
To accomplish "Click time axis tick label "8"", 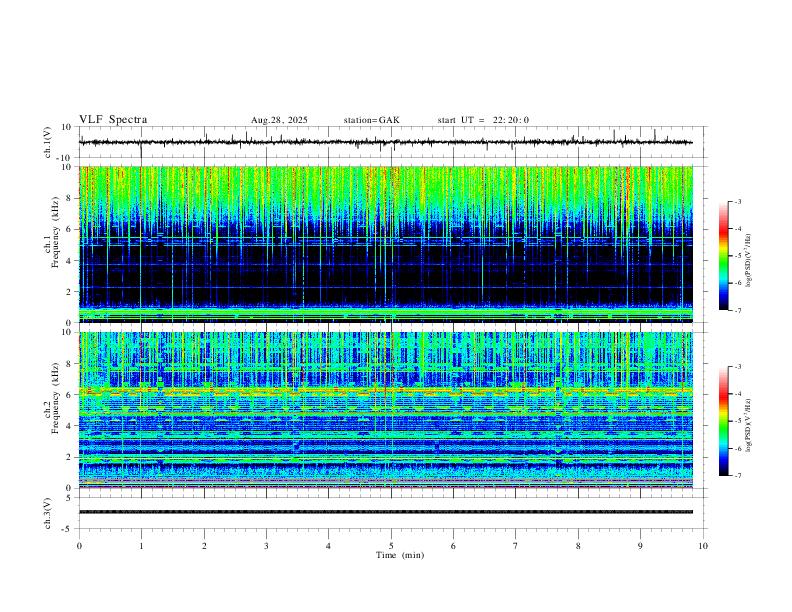I will [578, 546].
